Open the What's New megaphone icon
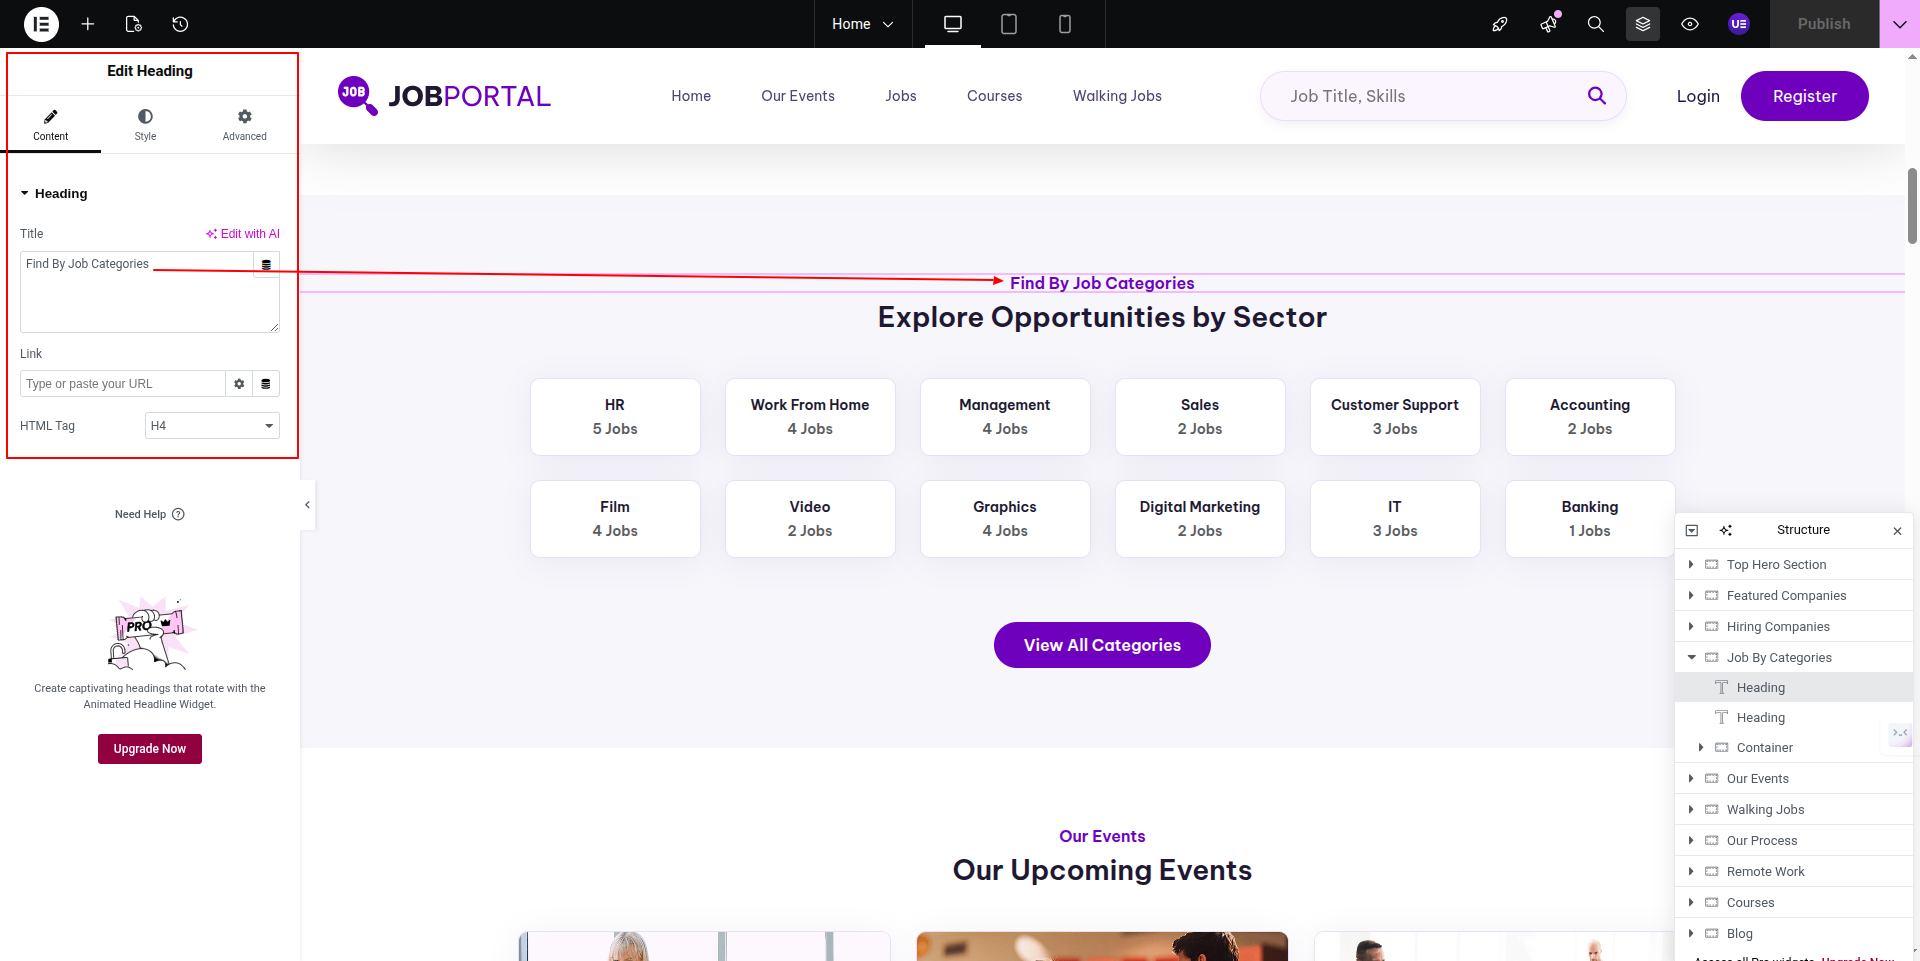The height and width of the screenshot is (961, 1920). pyautogui.click(x=1548, y=24)
